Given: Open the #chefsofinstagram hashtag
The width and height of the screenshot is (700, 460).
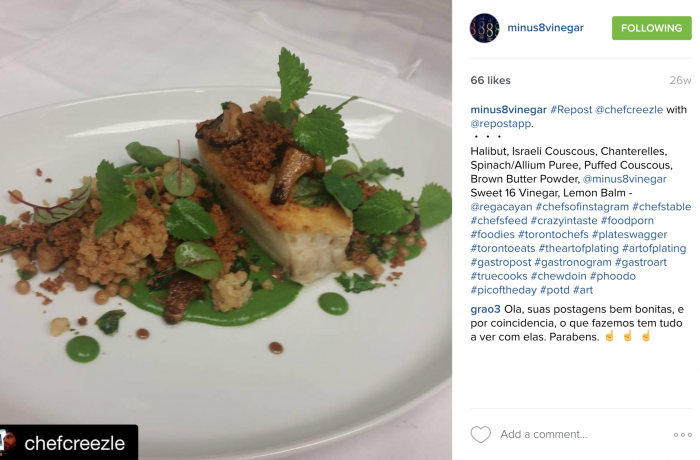Looking at the screenshot, I should coord(582,207).
